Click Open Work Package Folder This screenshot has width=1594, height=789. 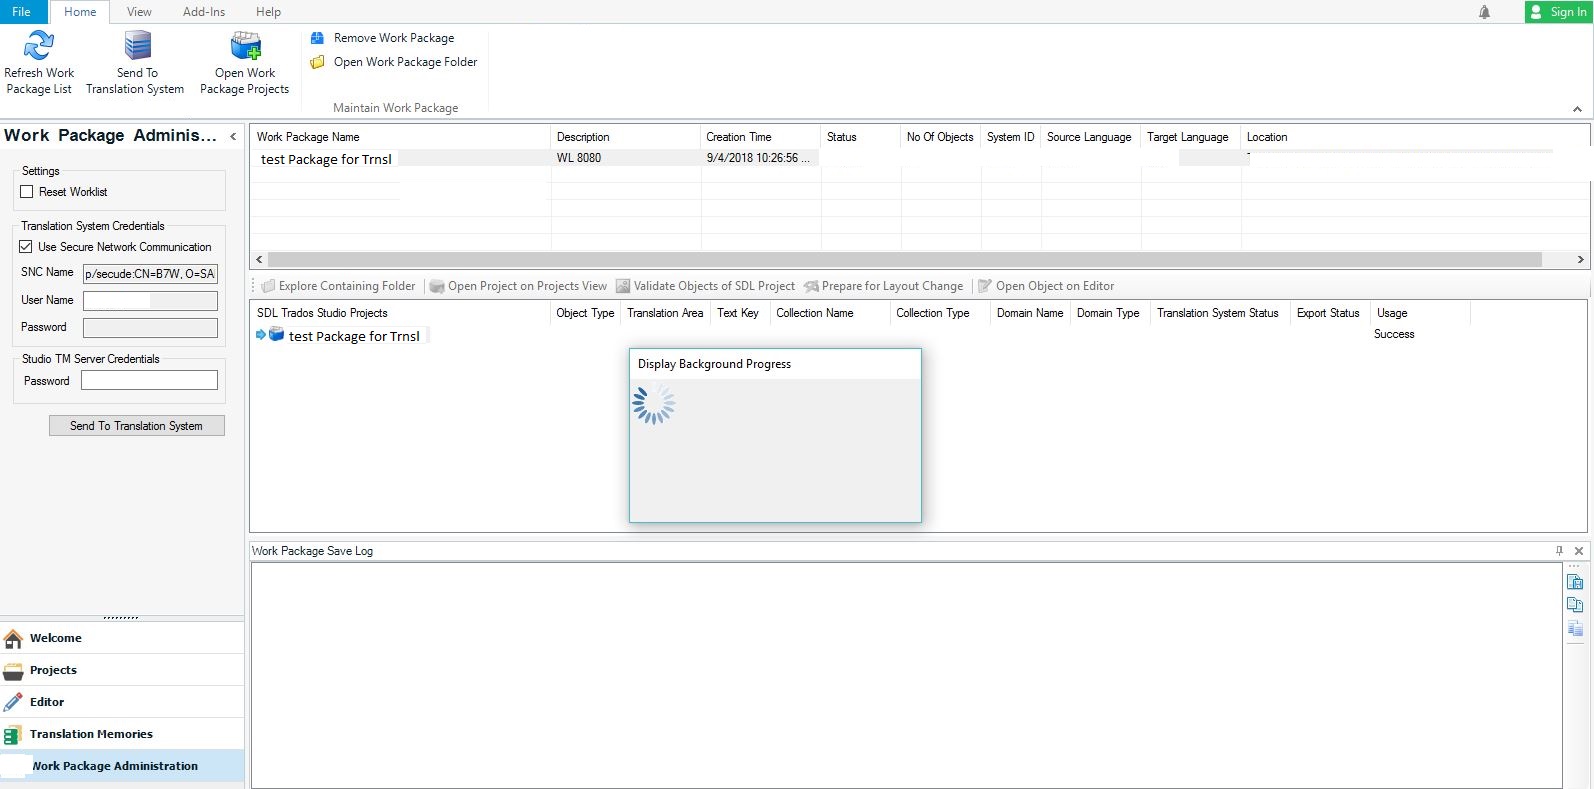[405, 62]
